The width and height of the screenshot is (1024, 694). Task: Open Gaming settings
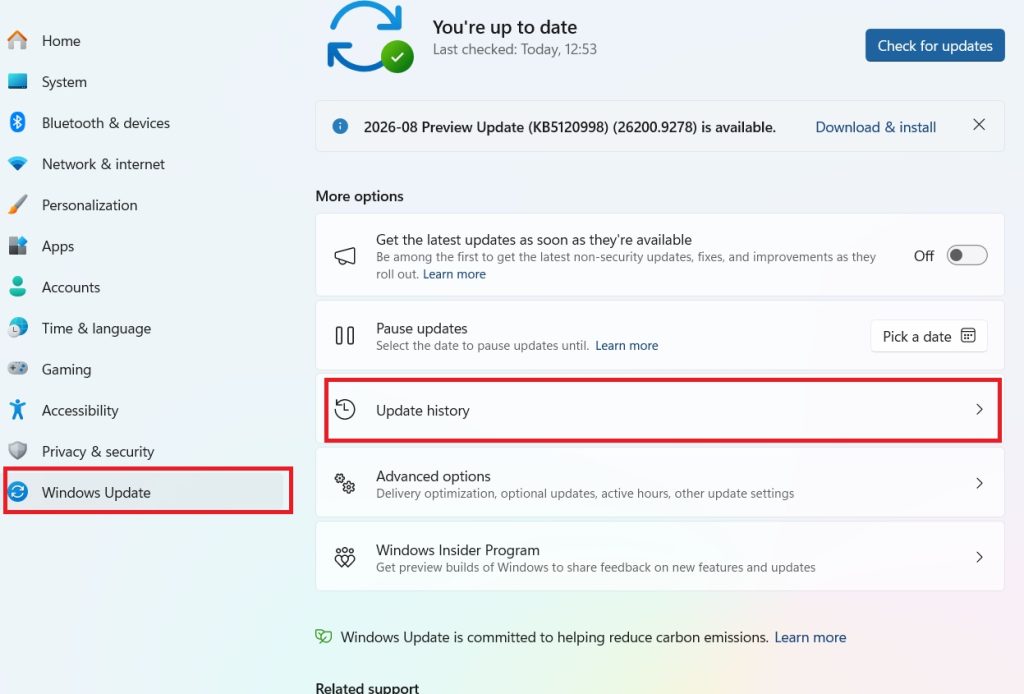pyautogui.click(x=67, y=370)
